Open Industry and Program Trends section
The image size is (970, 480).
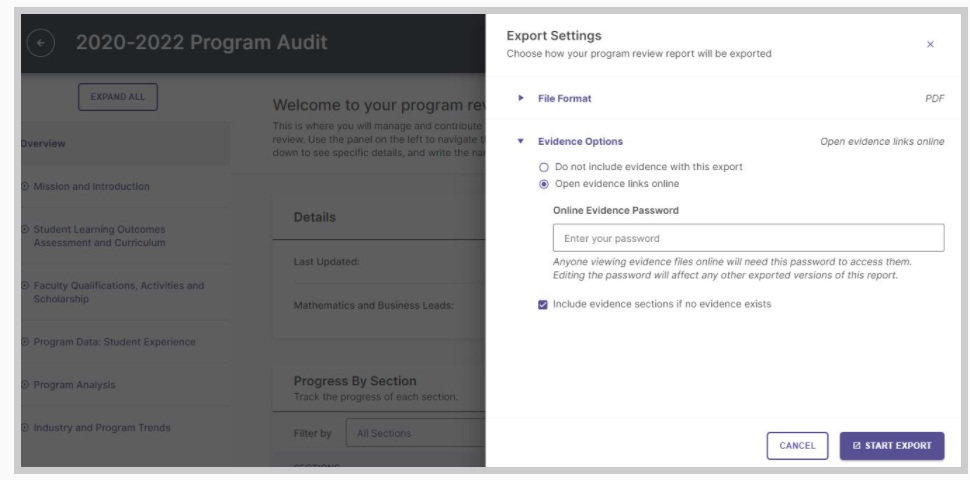pyautogui.click(x=102, y=427)
